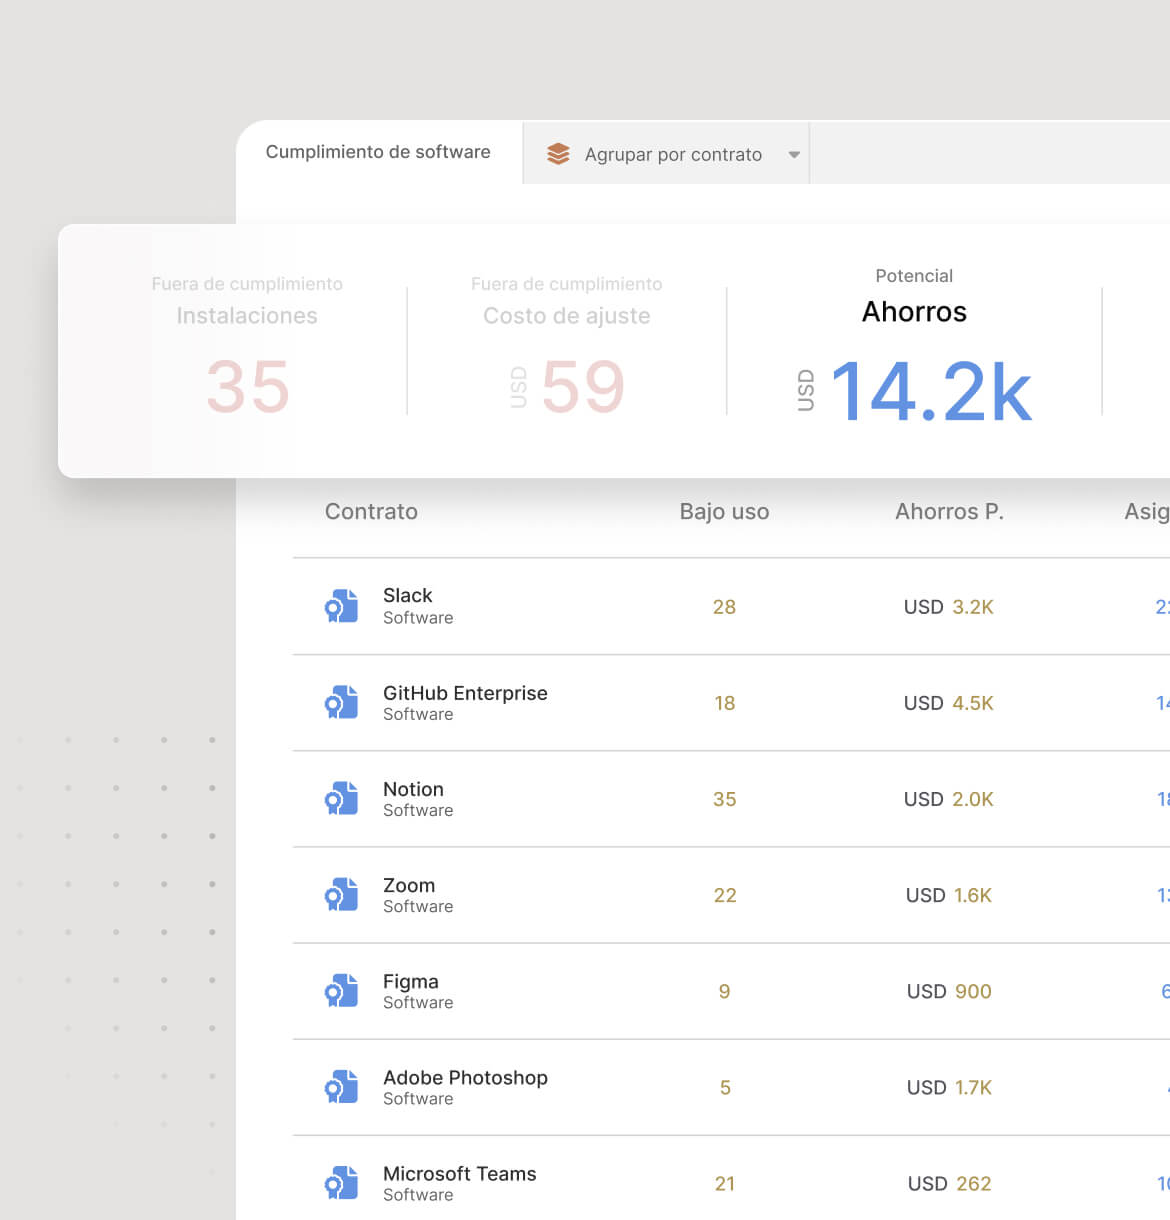The width and height of the screenshot is (1170, 1220).
Task: Click the layers icon beside Agrupar por contrato
Action: coord(558,154)
